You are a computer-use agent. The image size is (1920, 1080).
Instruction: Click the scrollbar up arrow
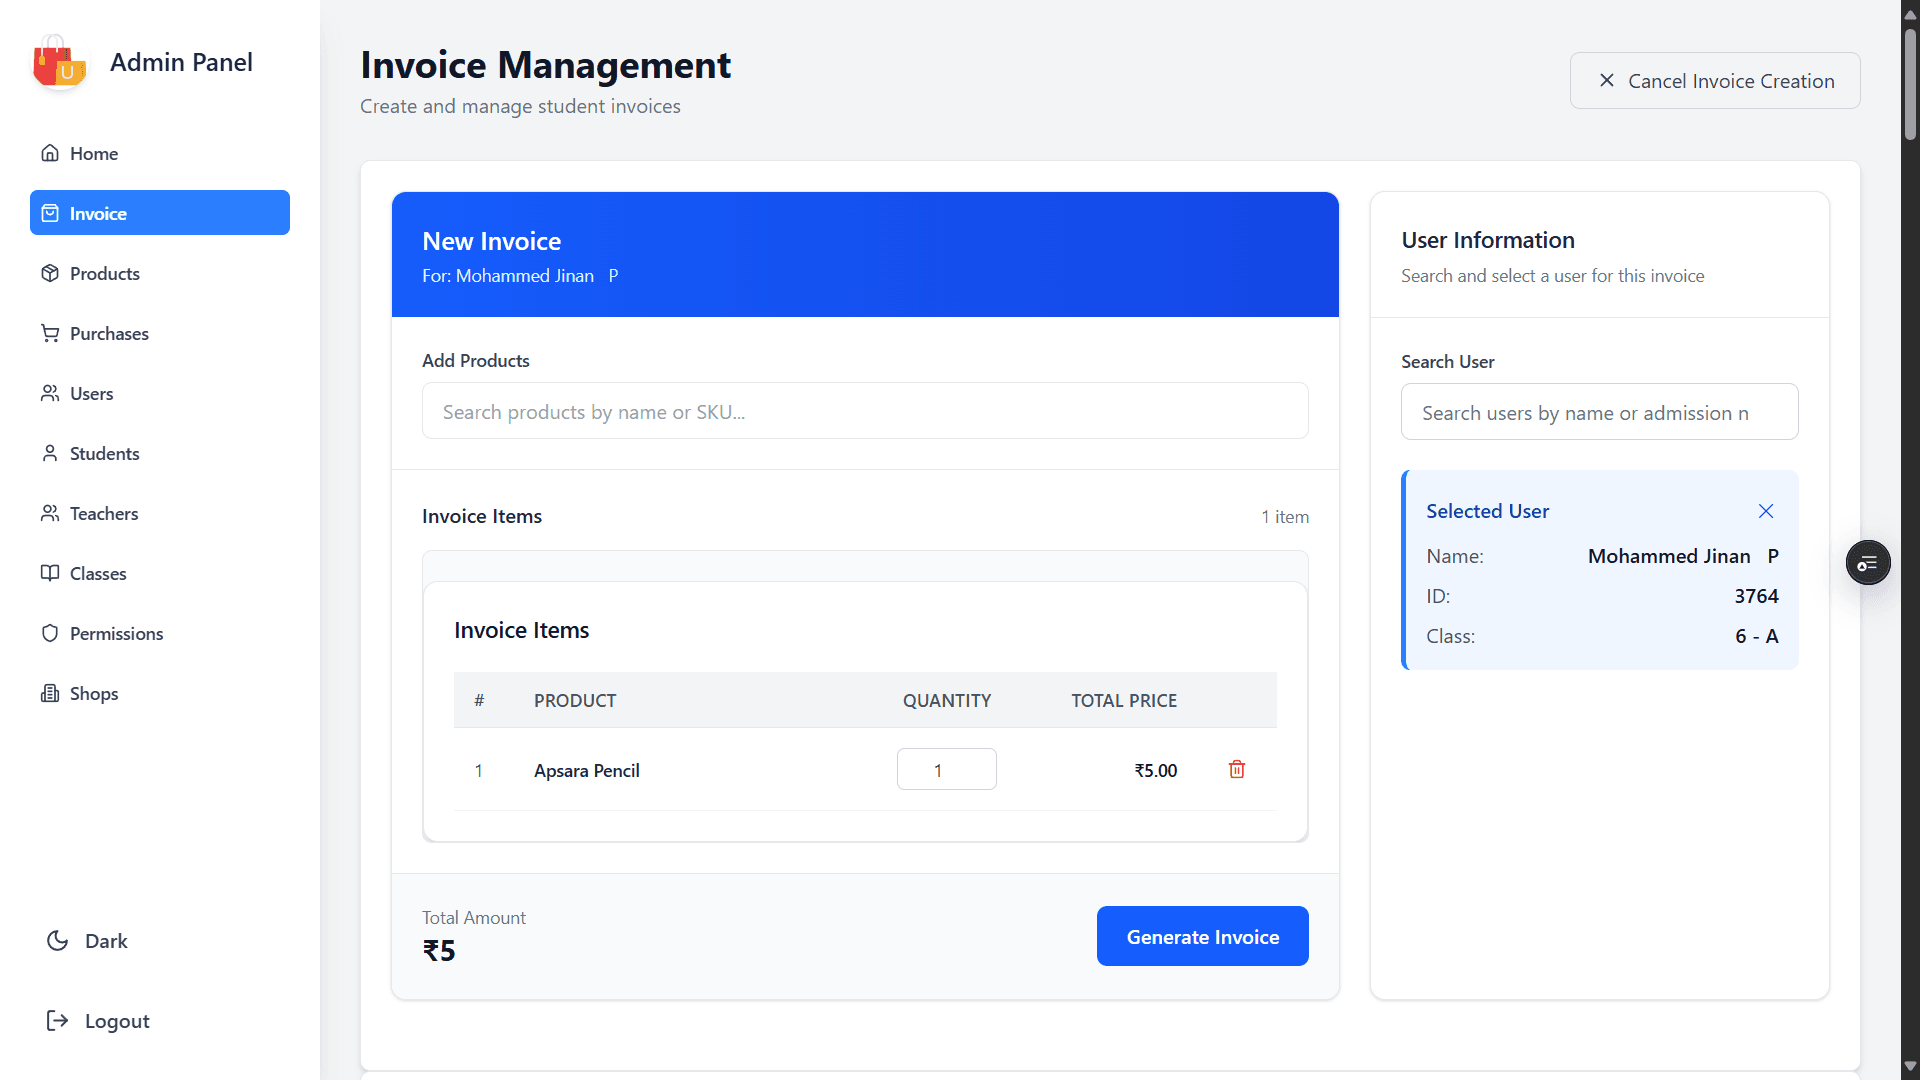[x=1910, y=13]
